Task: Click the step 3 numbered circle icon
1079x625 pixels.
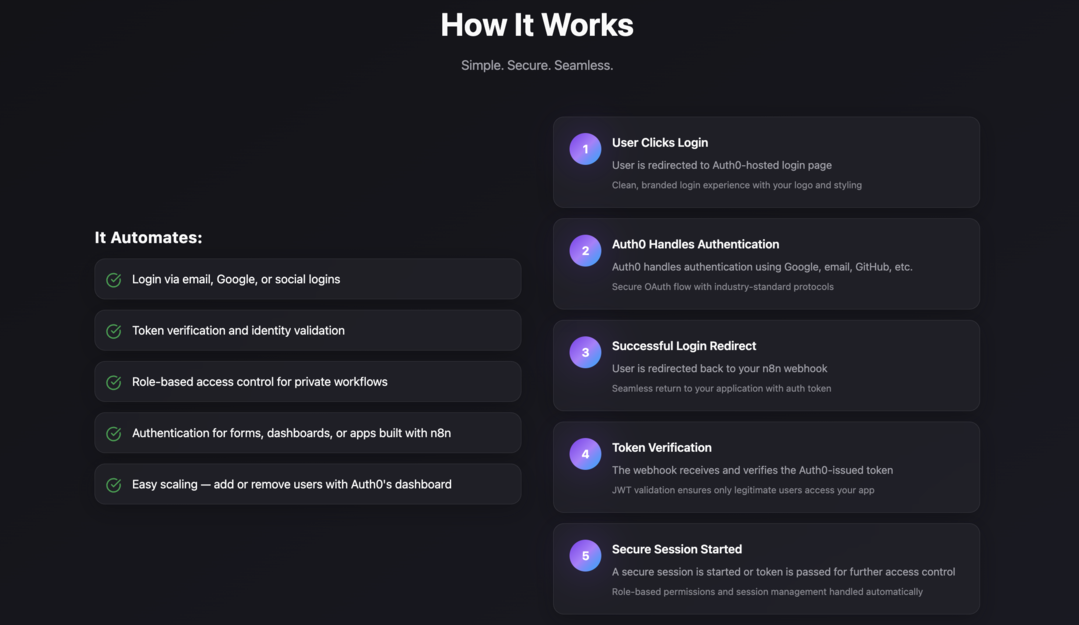Action: click(585, 352)
